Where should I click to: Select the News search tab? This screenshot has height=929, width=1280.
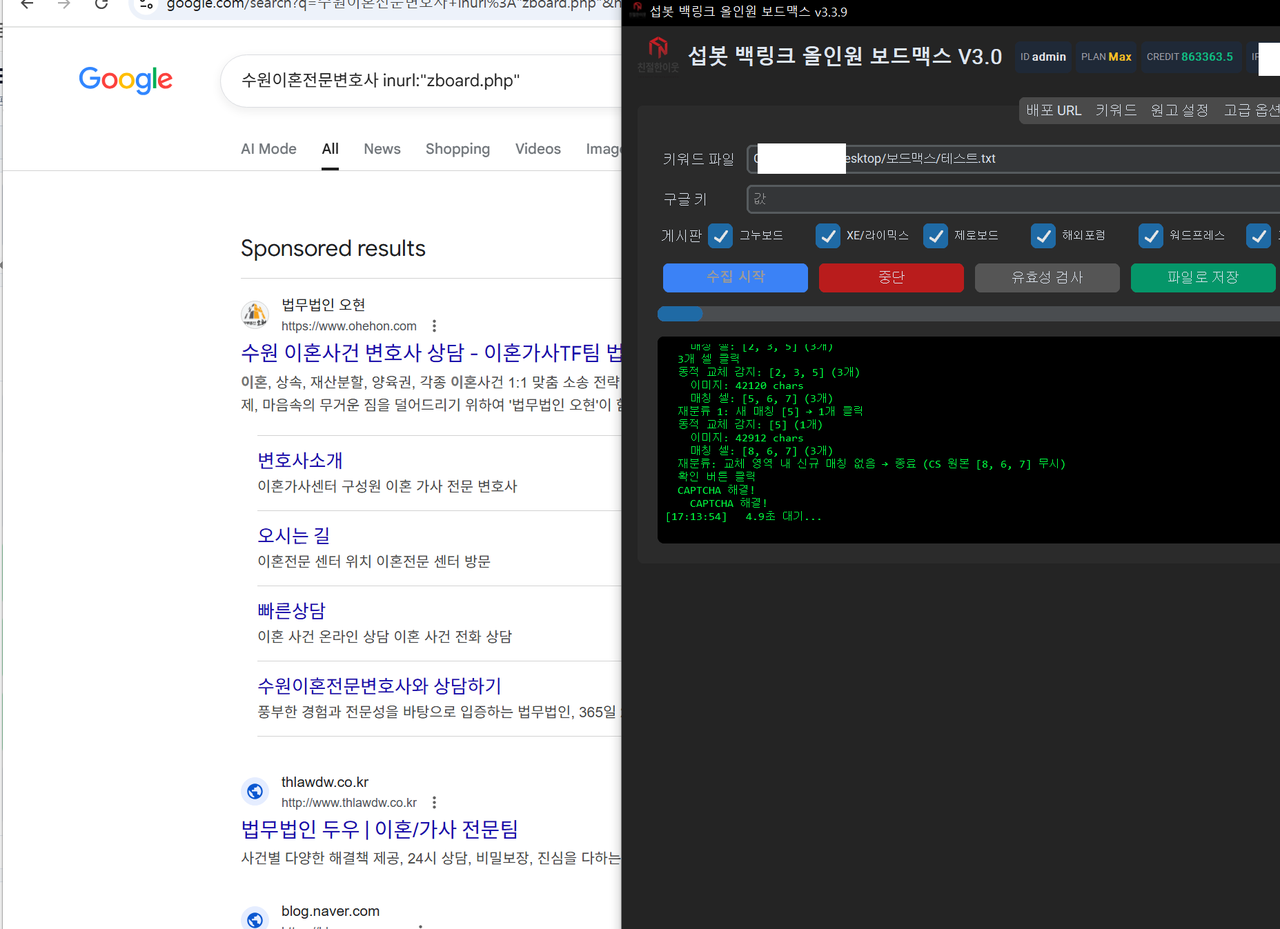pyautogui.click(x=382, y=149)
